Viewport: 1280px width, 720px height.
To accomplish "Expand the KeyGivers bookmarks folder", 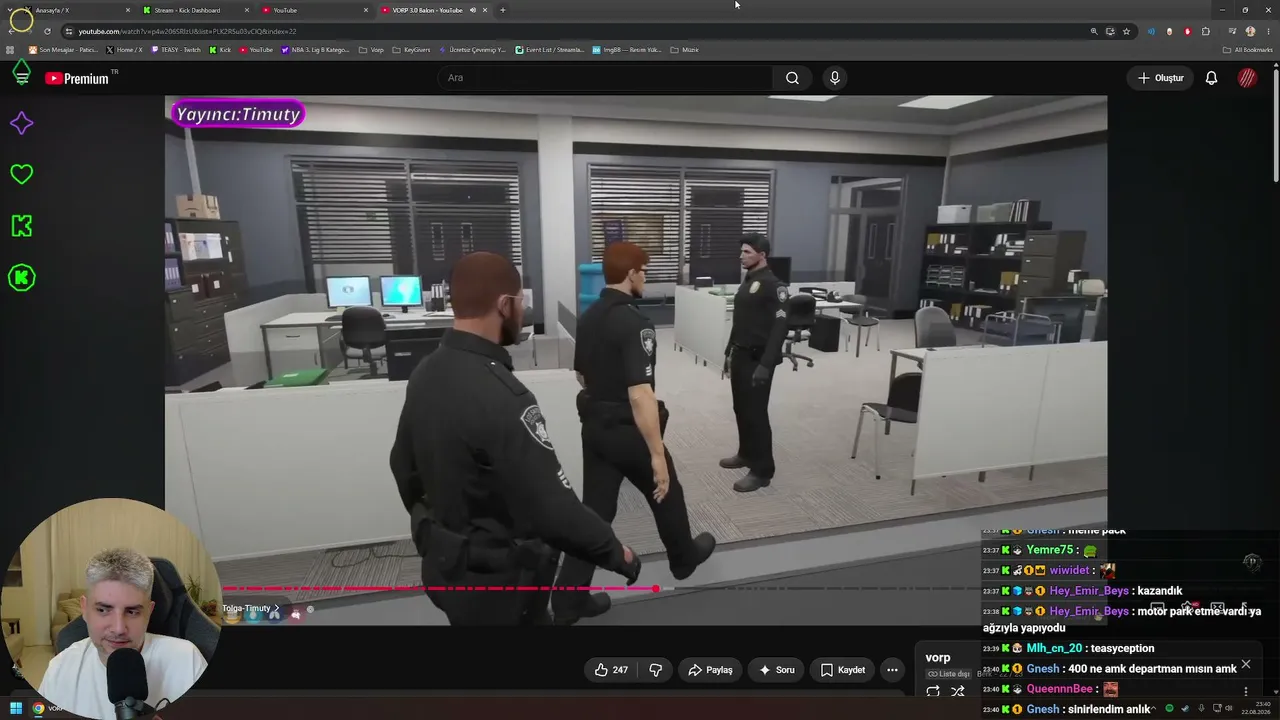I will [411, 49].
